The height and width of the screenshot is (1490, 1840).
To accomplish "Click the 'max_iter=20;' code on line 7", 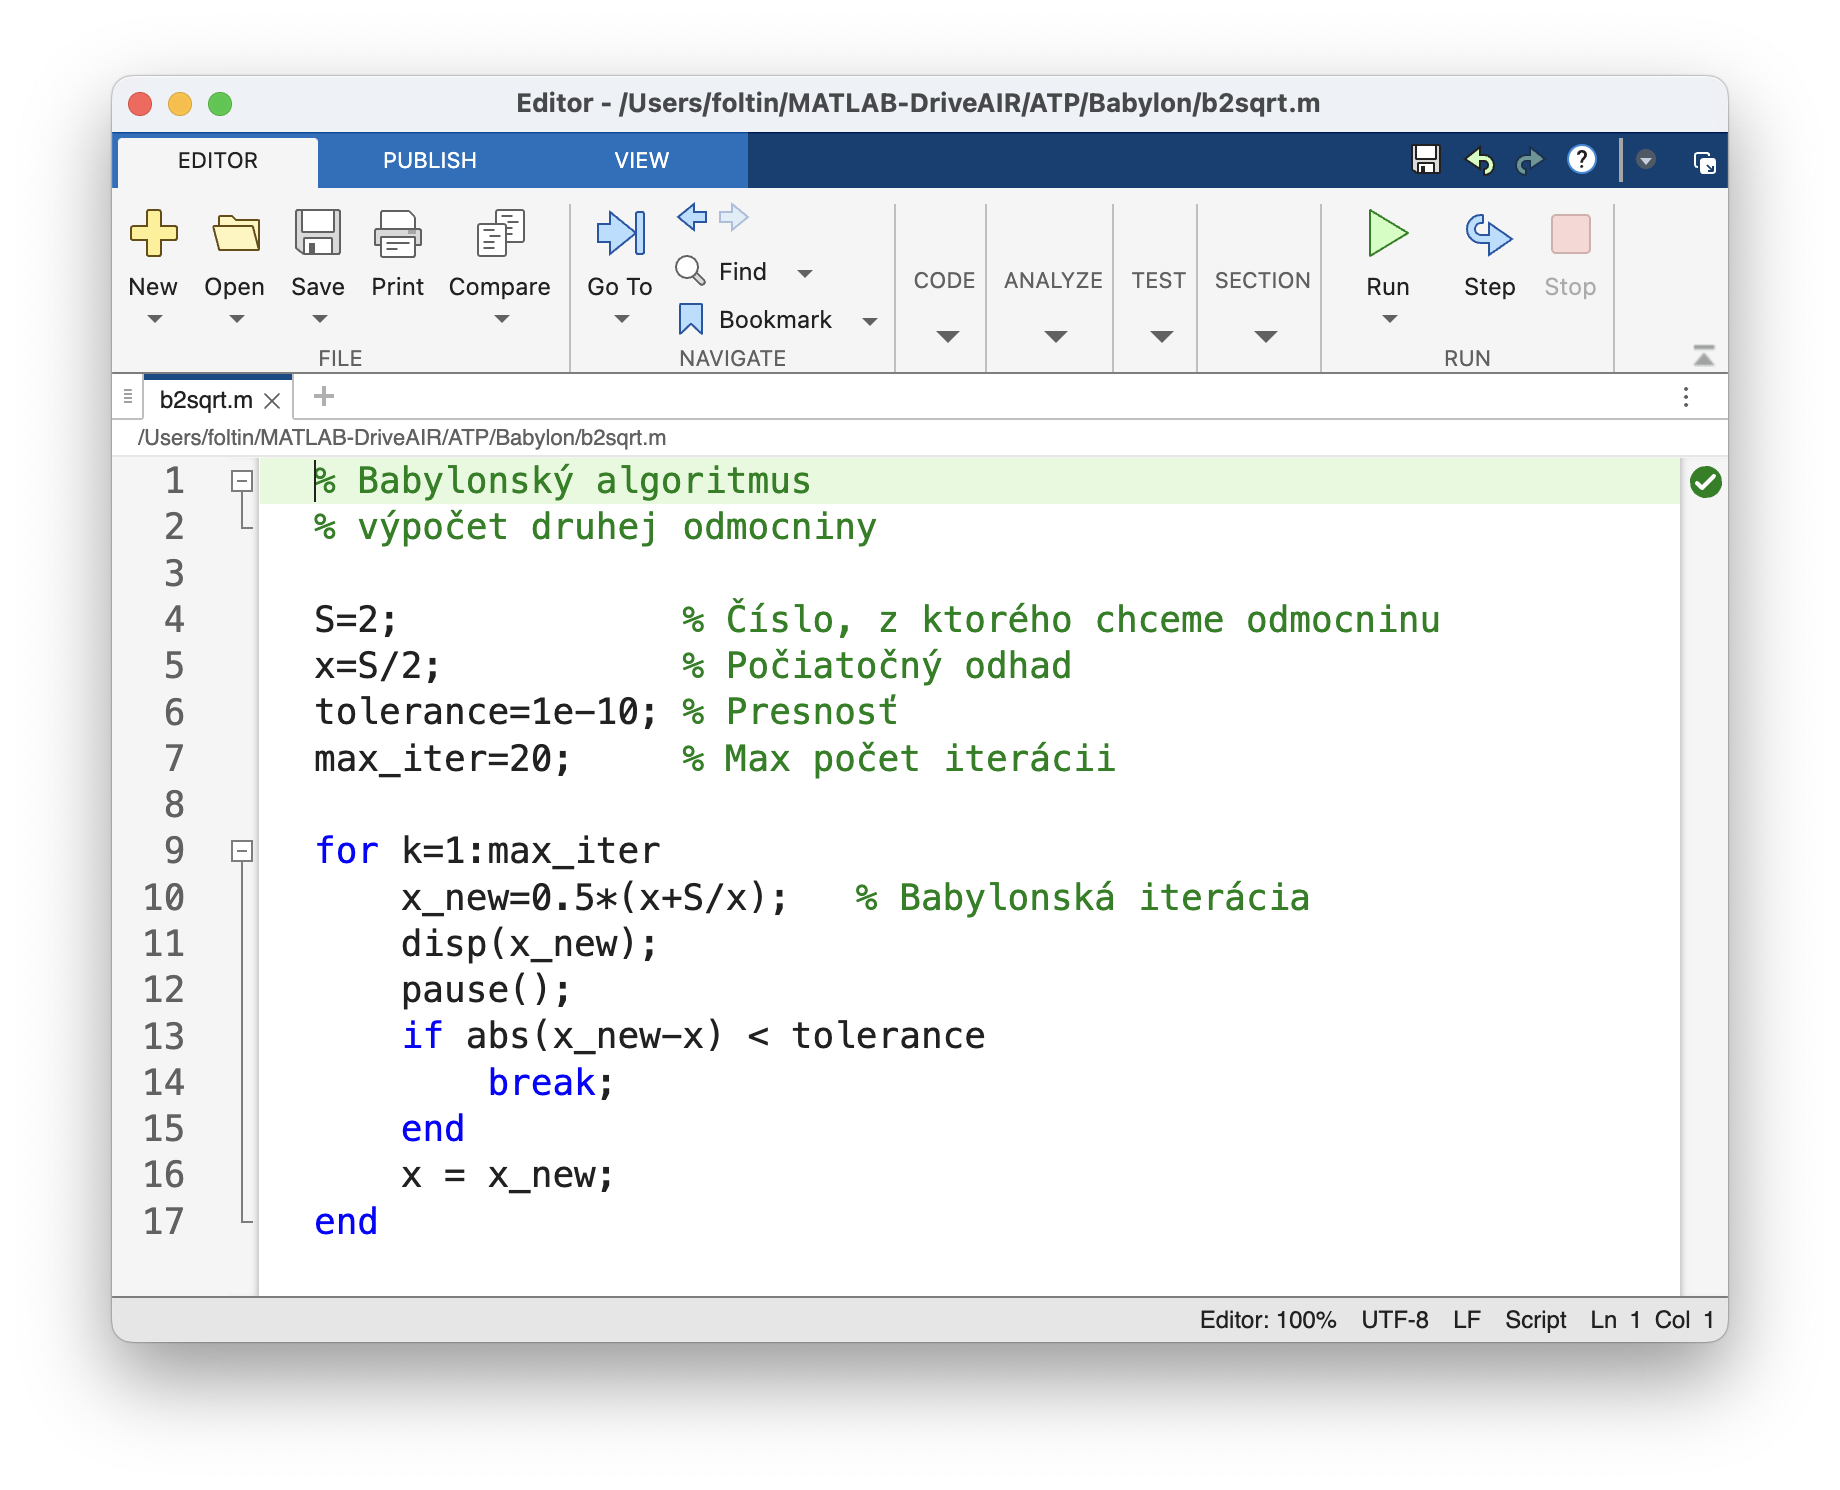I will (x=442, y=759).
